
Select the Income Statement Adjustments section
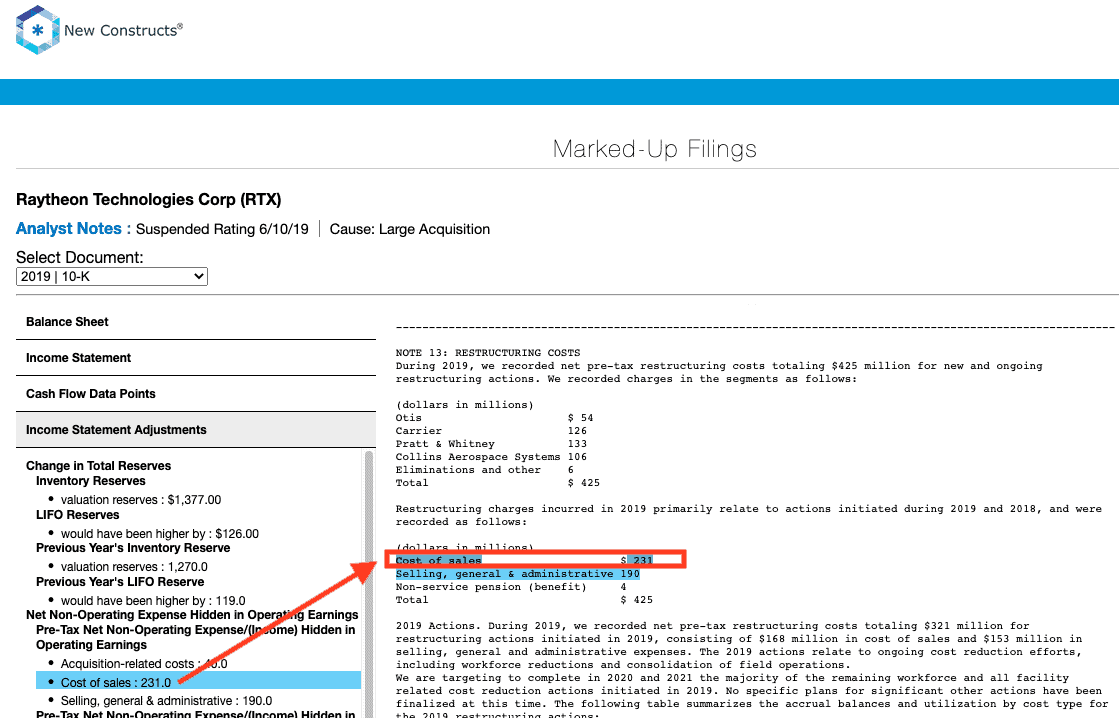click(x=196, y=430)
